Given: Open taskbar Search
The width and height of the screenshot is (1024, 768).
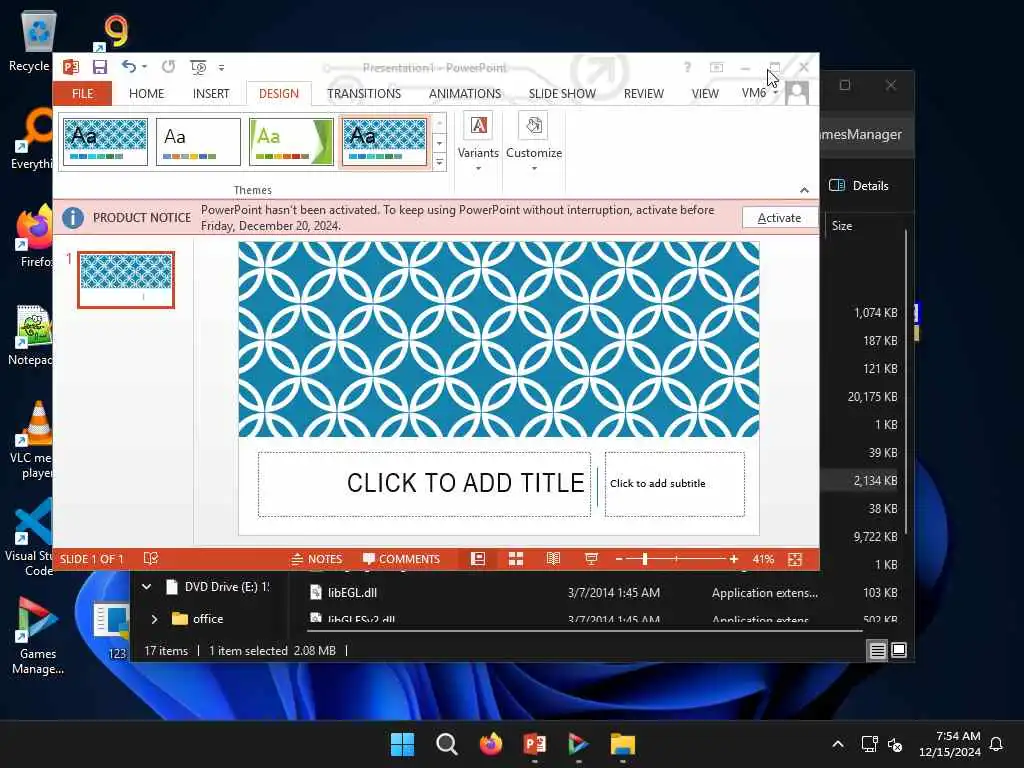Looking at the screenshot, I should click(x=447, y=744).
